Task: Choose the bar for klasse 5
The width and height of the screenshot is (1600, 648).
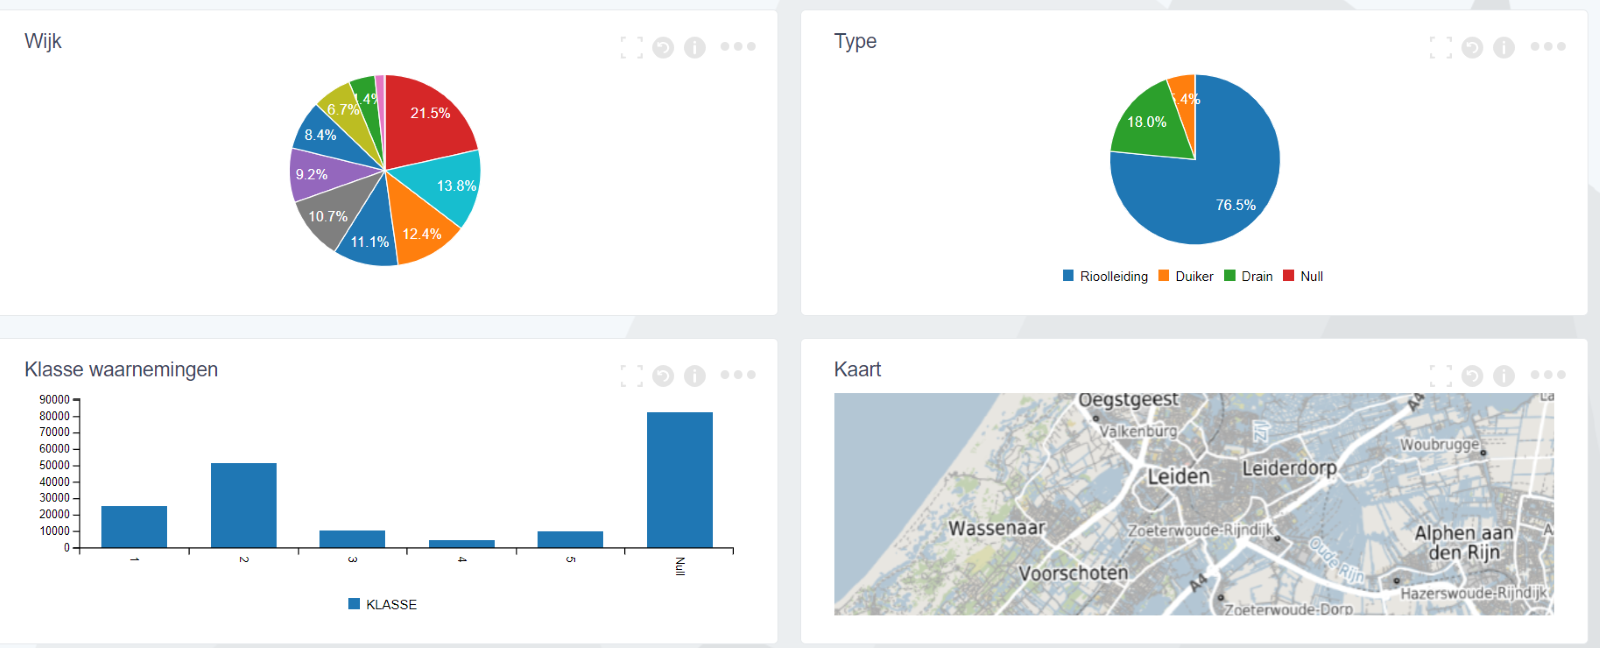Action: [x=570, y=539]
